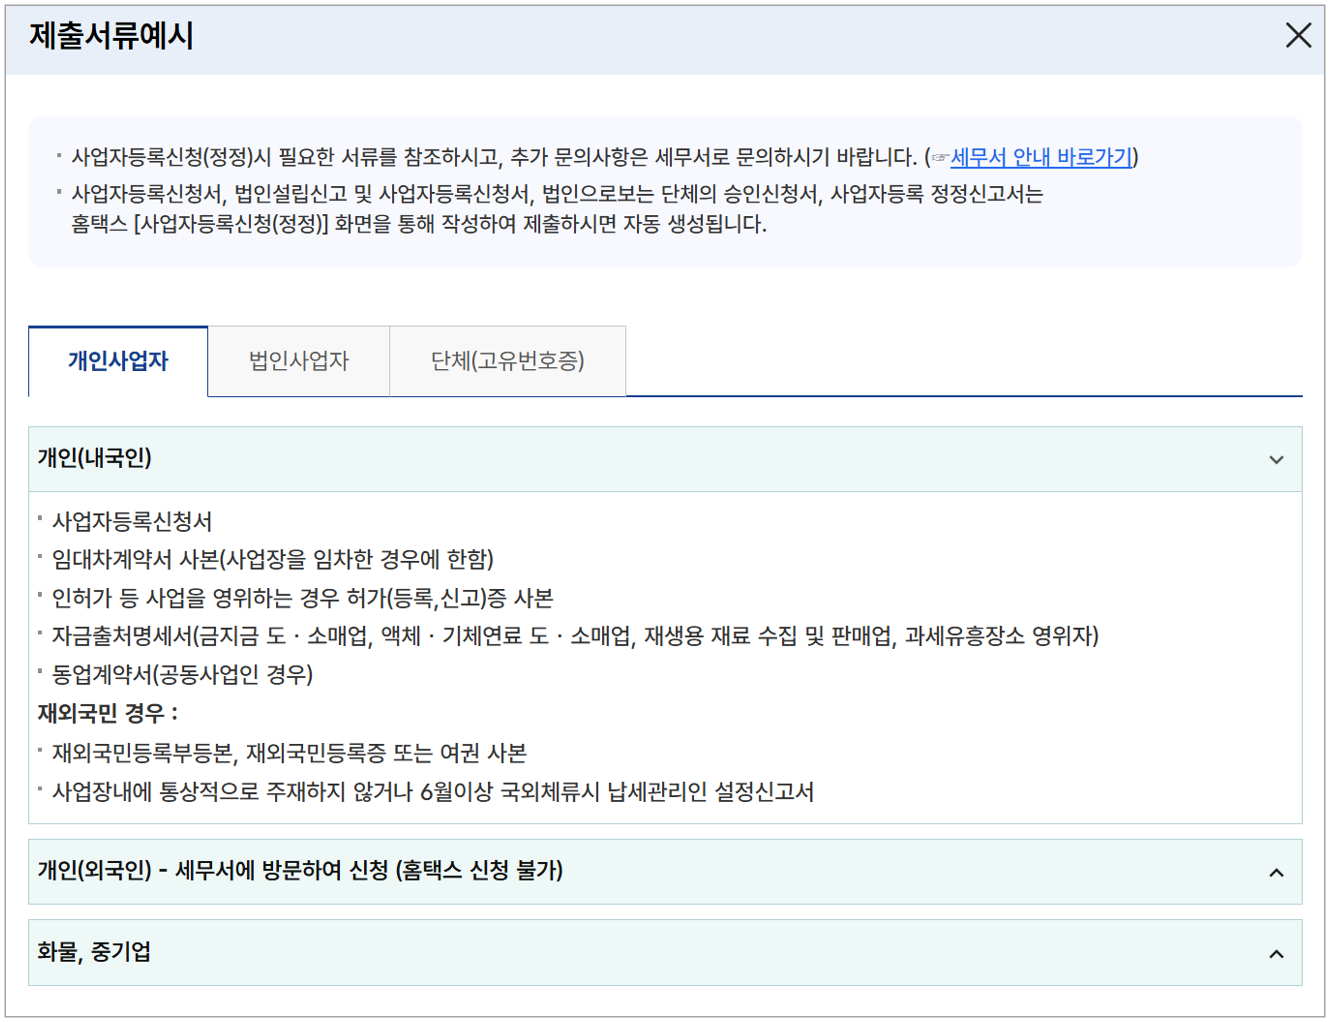This screenshot has height=1022, width=1332.
Task: Open the 세무서 안내 바로가기 link
Action: 1043,157
